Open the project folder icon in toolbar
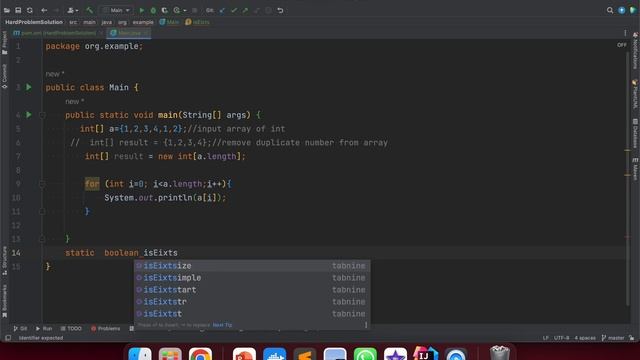 [x=7, y=10]
